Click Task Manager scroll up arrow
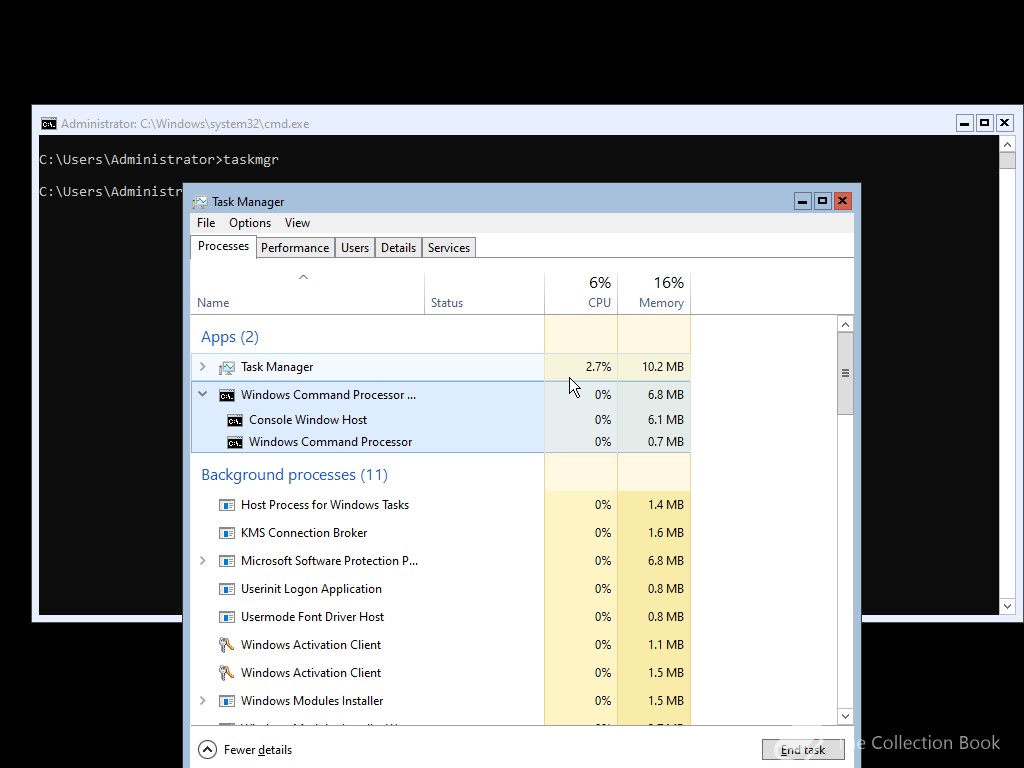The width and height of the screenshot is (1024, 768). 845,325
